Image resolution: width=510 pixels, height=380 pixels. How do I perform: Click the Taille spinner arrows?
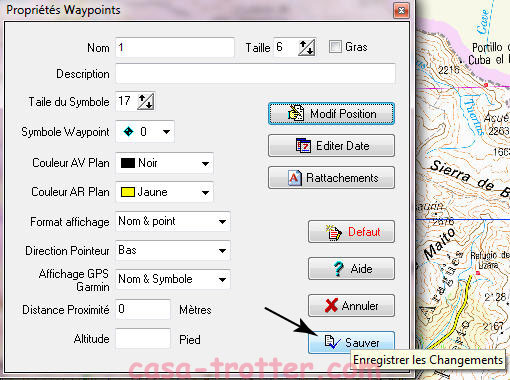307,47
